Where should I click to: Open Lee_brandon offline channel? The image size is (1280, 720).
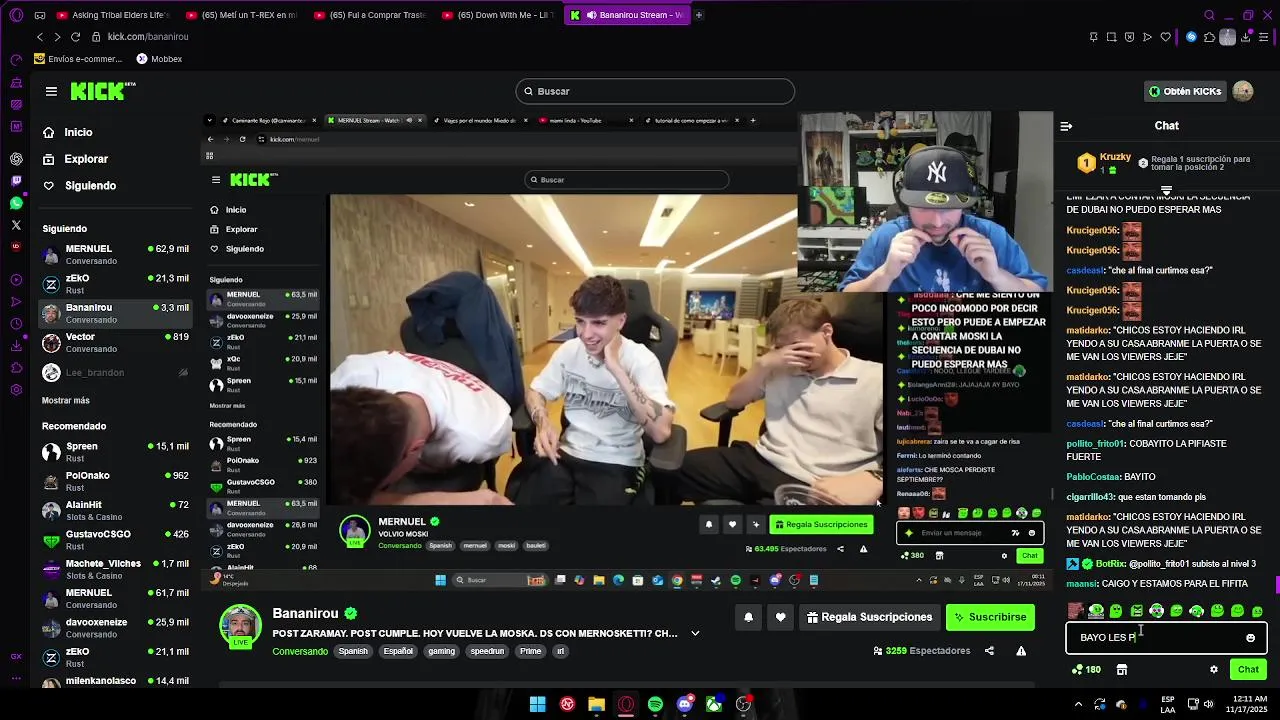pos(115,373)
